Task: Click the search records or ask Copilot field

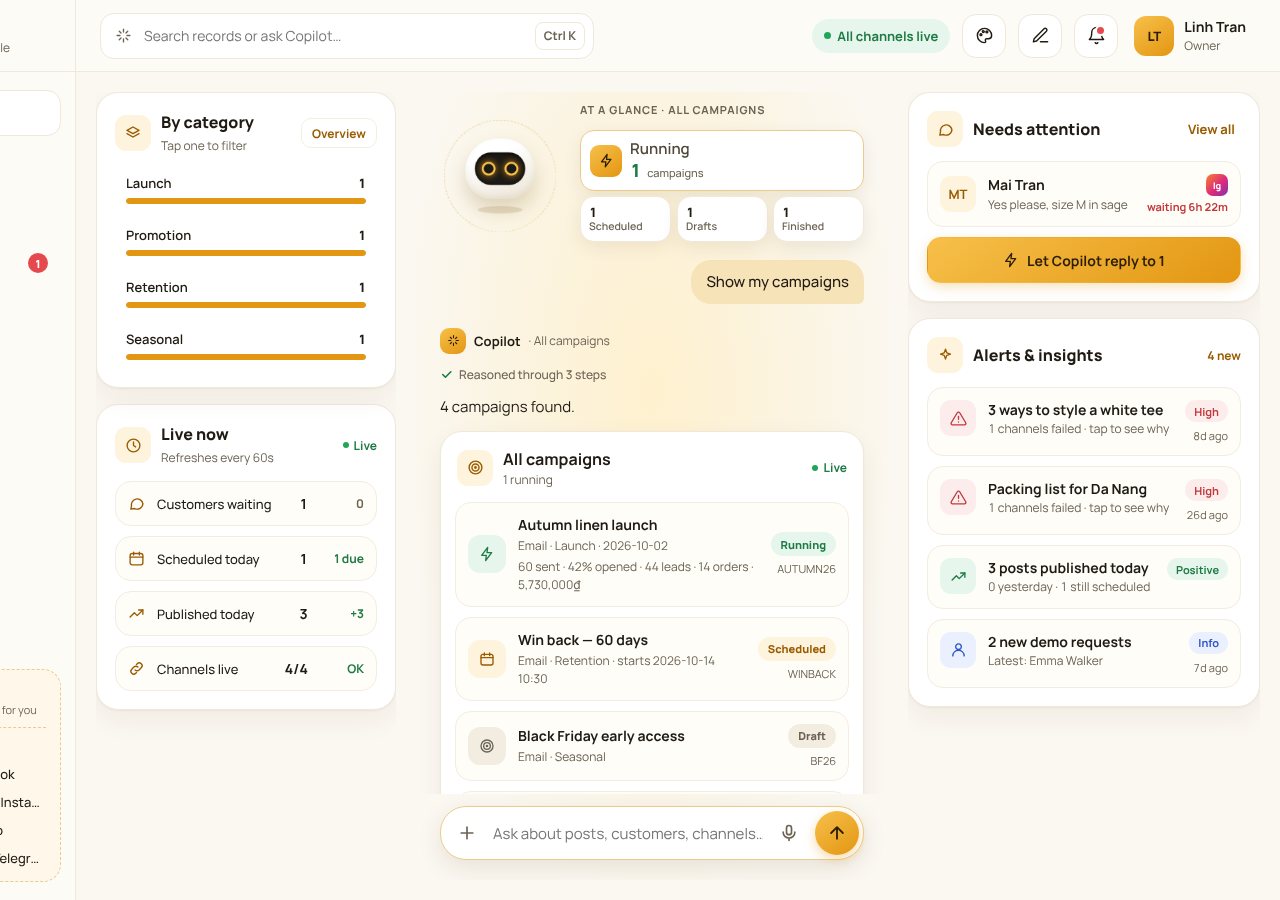Action: 347,36
